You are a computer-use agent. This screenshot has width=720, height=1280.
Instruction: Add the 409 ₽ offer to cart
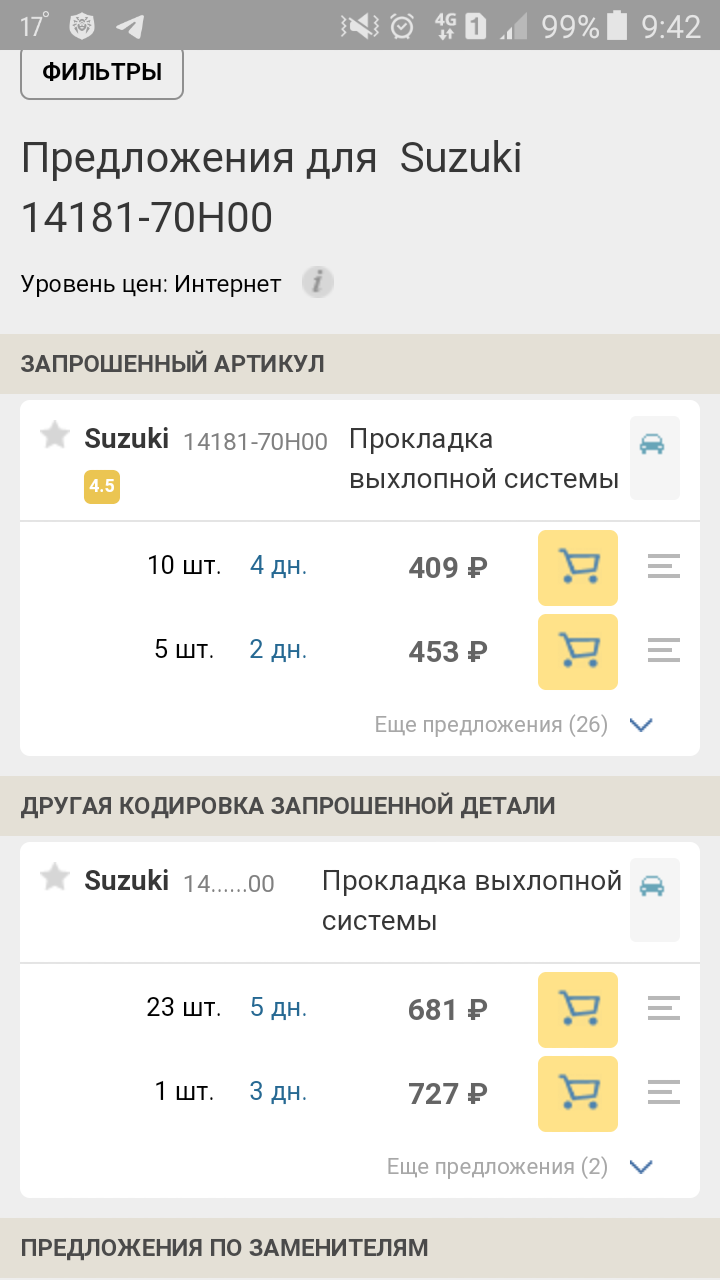577,568
